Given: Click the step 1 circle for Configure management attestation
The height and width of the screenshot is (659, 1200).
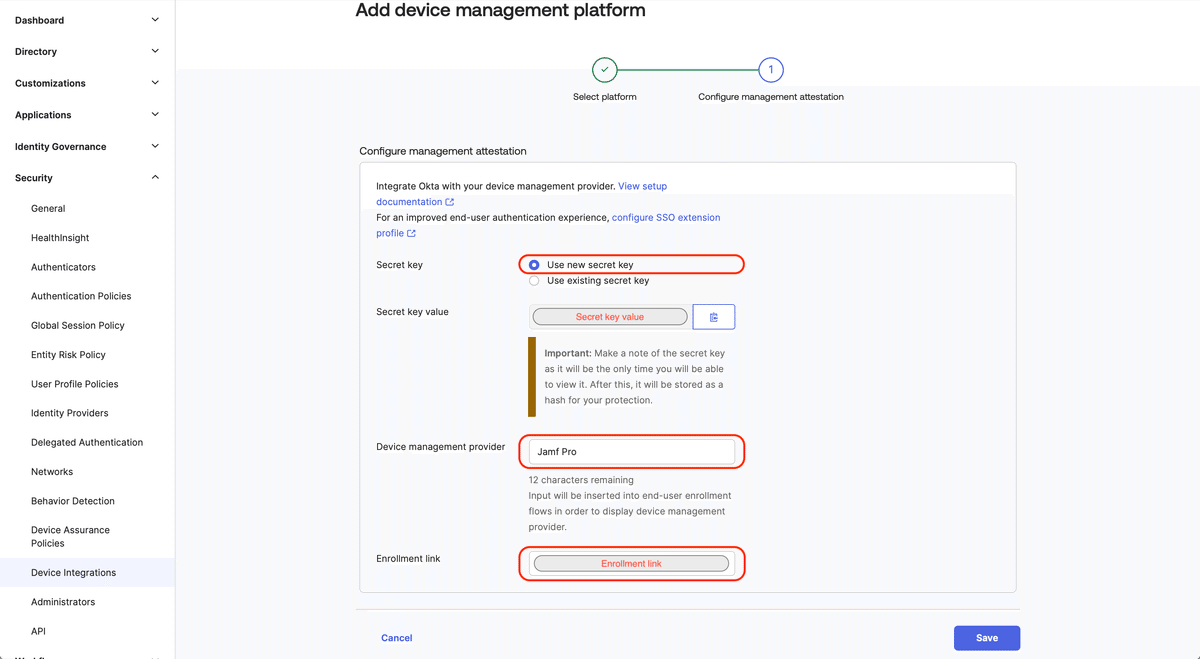Looking at the screenshot, I should [771, 70].
